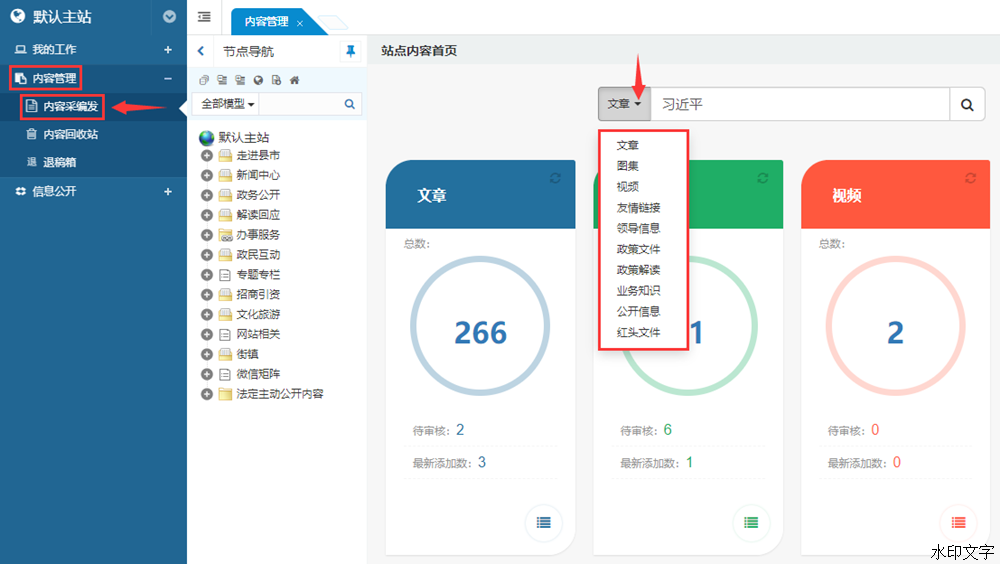Open the green card list icon
1000x564 pixels.
pyautogui.click(x=751, y=523)
